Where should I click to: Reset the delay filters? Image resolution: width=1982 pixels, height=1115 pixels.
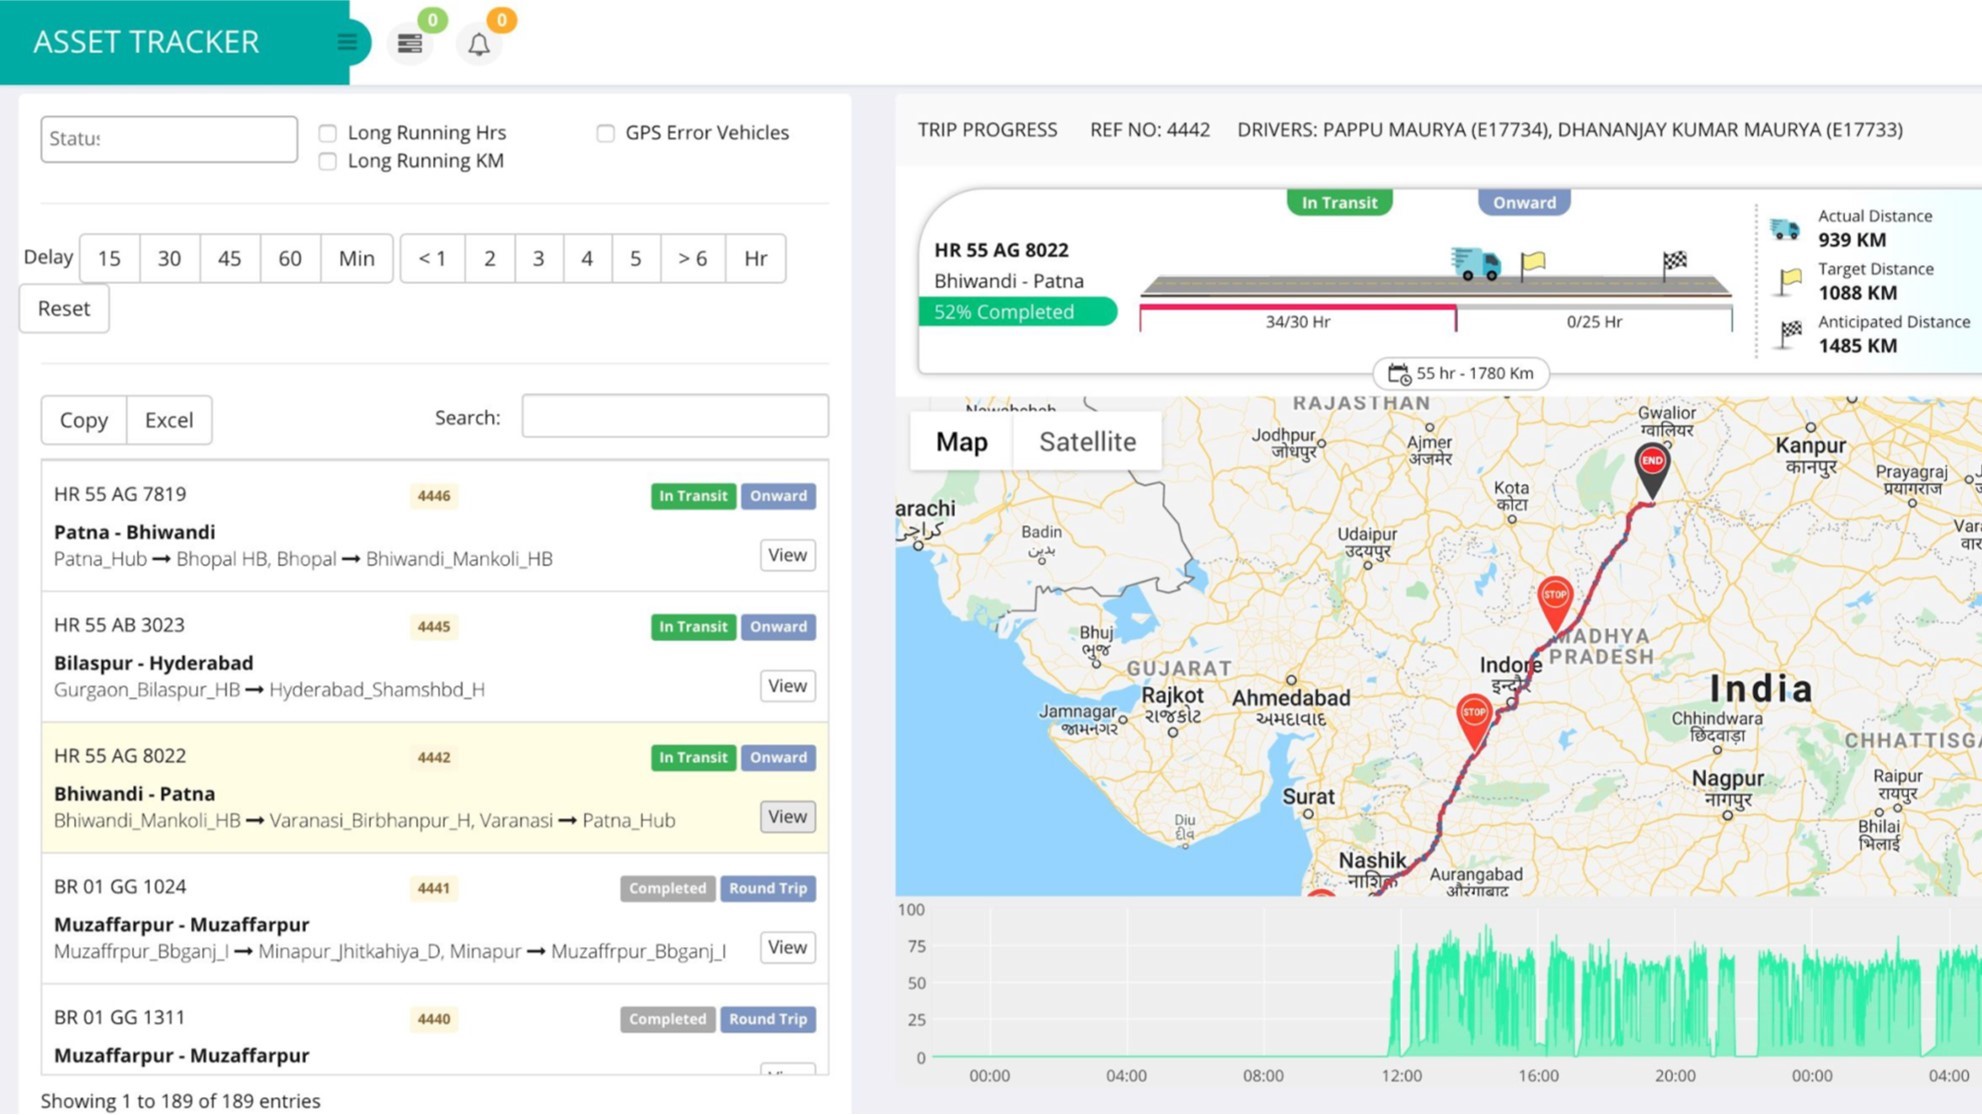tap(64, 309)
